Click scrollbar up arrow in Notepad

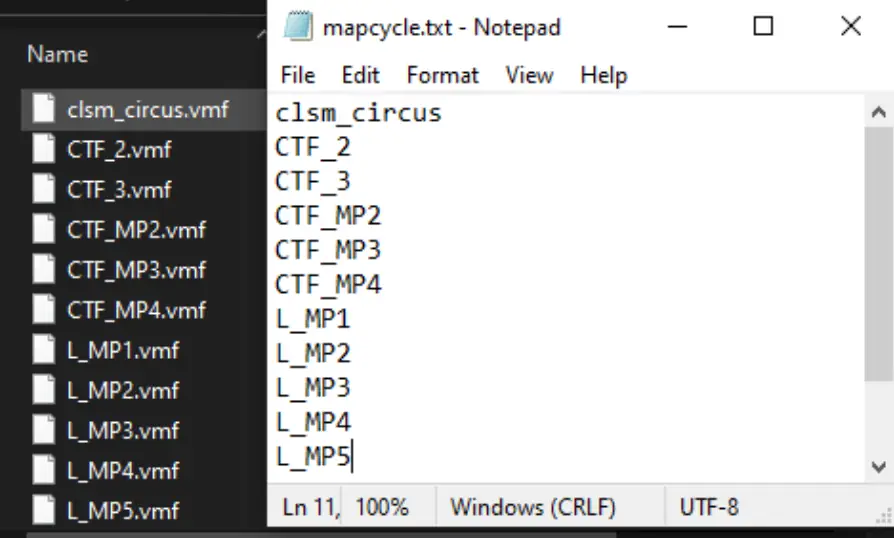pyautogui.click(x=879, y=111)
